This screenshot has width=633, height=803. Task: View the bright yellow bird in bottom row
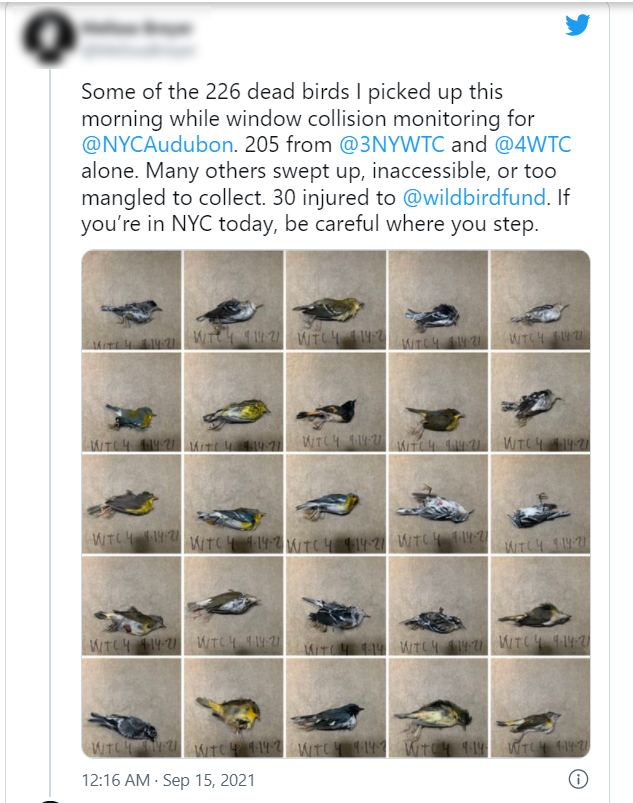coord(234,708)
